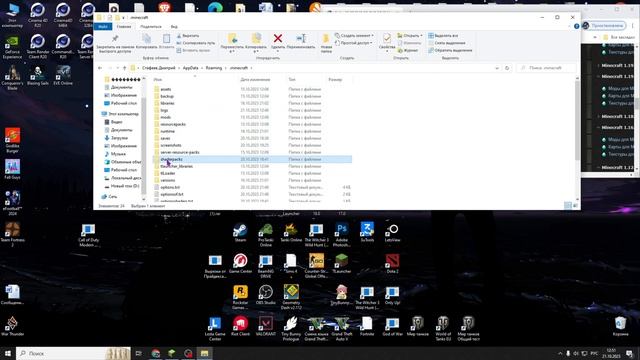
Task: Open Network (Сеть) in the navigation pane
Action: coord(112,197)
